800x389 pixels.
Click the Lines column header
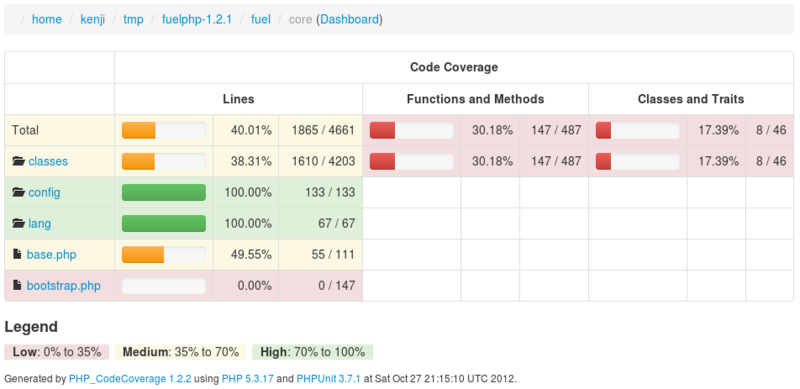click(238, 99)
